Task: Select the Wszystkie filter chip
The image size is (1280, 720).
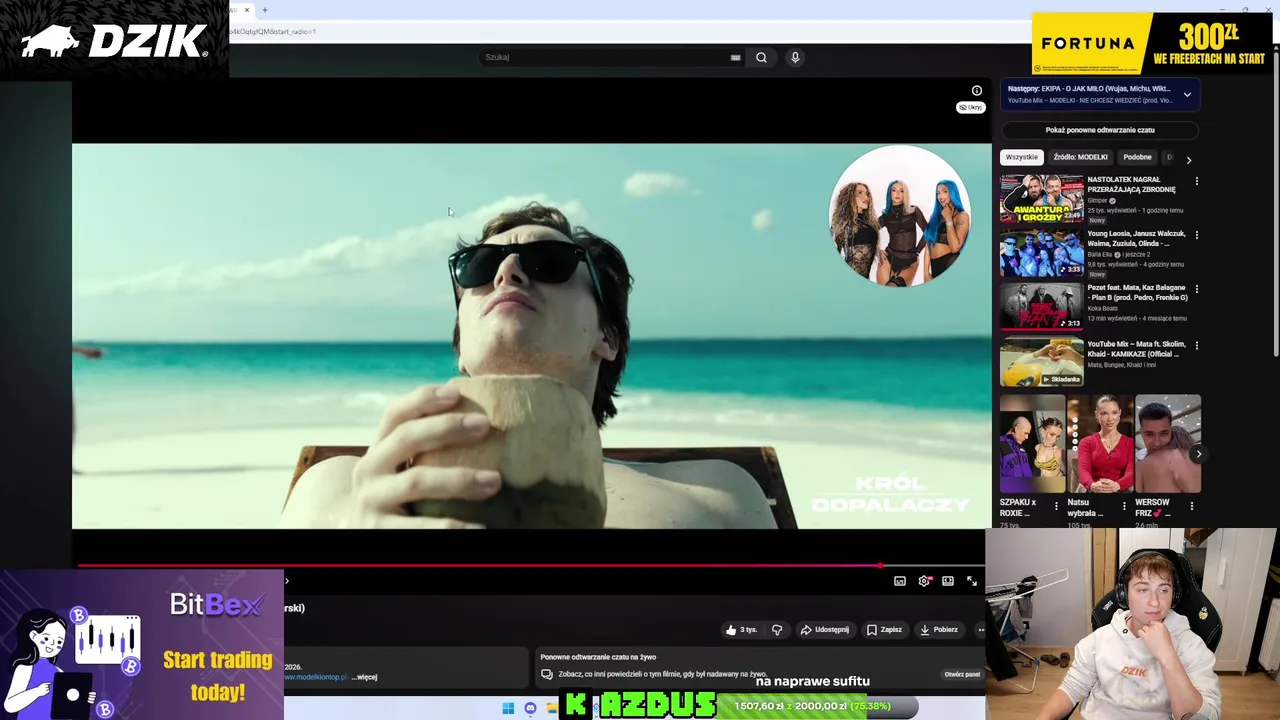Action: click(1022, 157)
